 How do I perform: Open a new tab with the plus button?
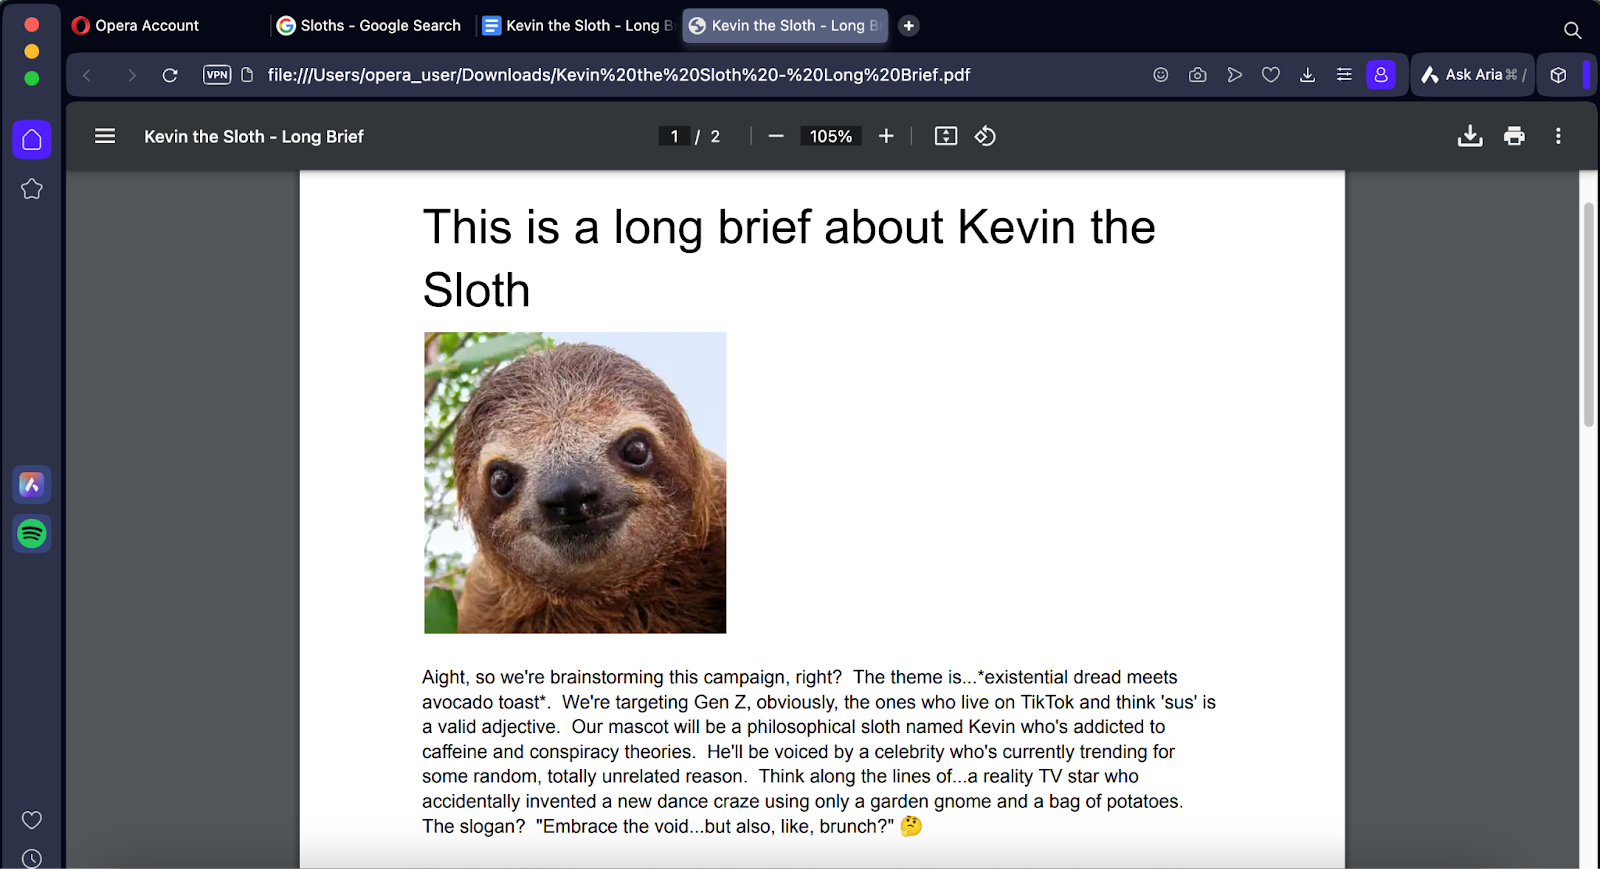tap(908, 26)
